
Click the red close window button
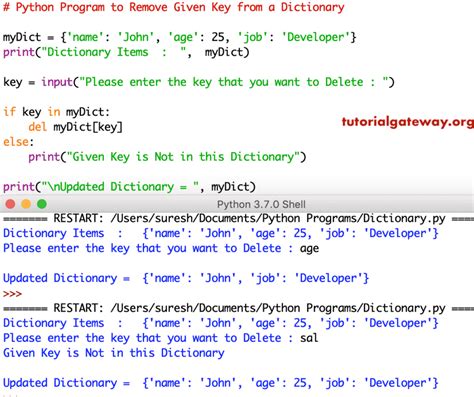(x=10, y=204)
